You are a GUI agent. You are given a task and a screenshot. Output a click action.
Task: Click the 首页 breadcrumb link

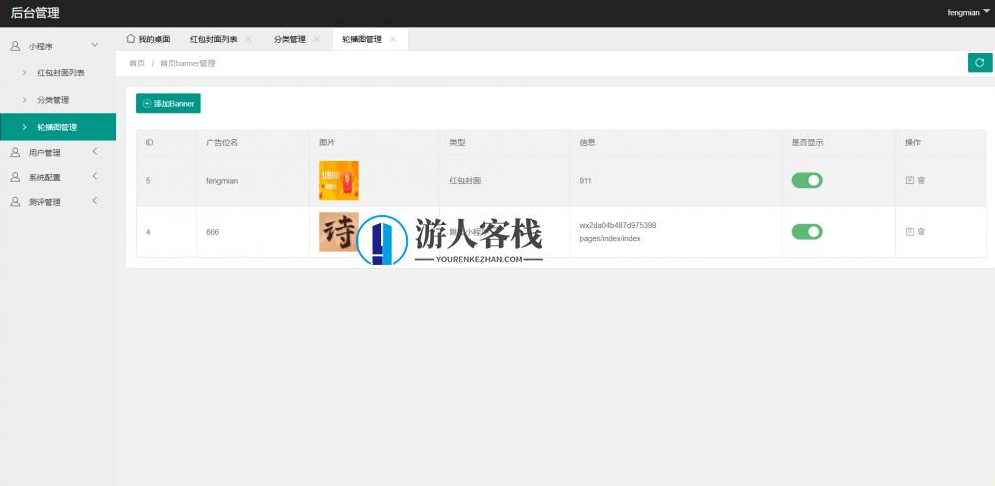click(x=136, y=63)
